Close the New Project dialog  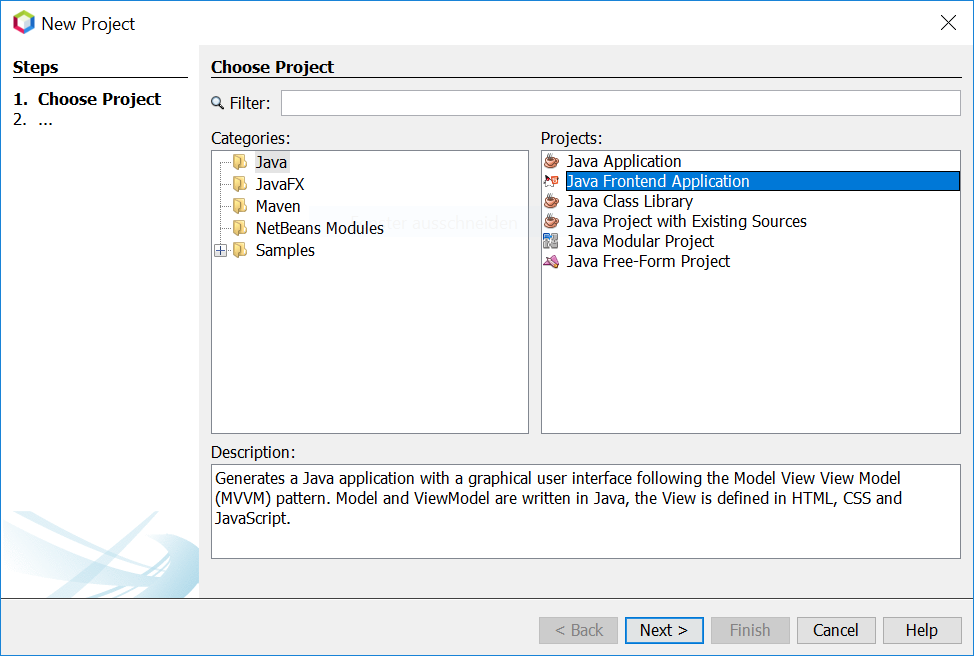pos(948,23)
